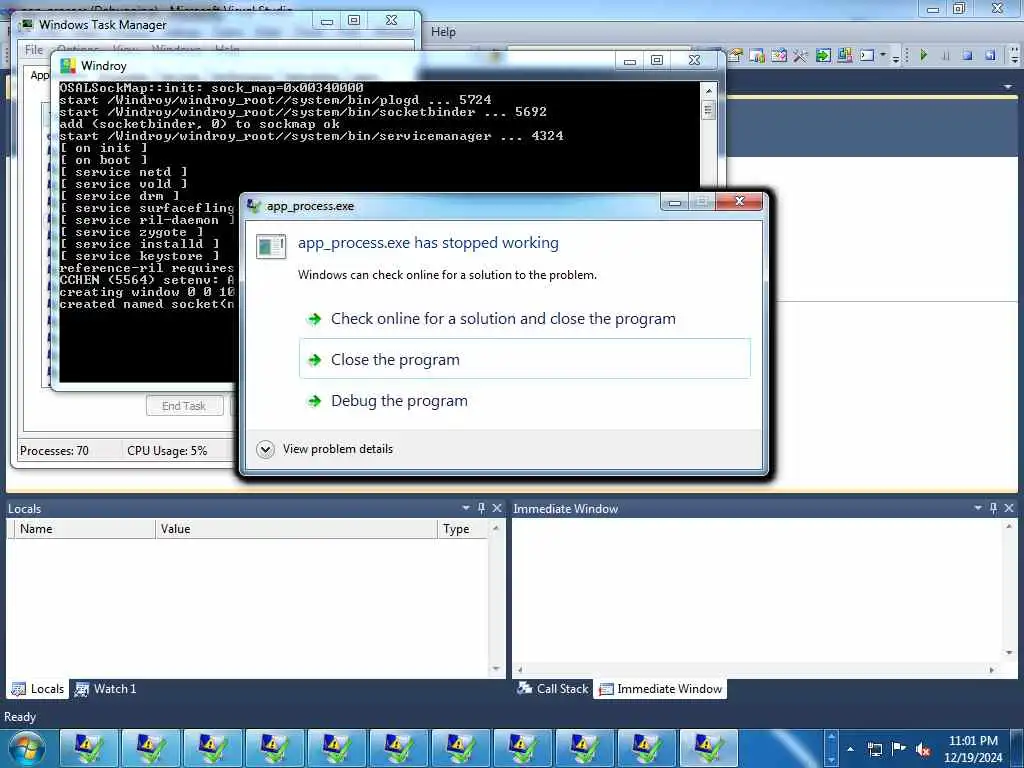Viewport: 1024px width, 768px height.
Task: Toggle auto-hide pin on the Locals panel
Action: [x=481, y=508]
